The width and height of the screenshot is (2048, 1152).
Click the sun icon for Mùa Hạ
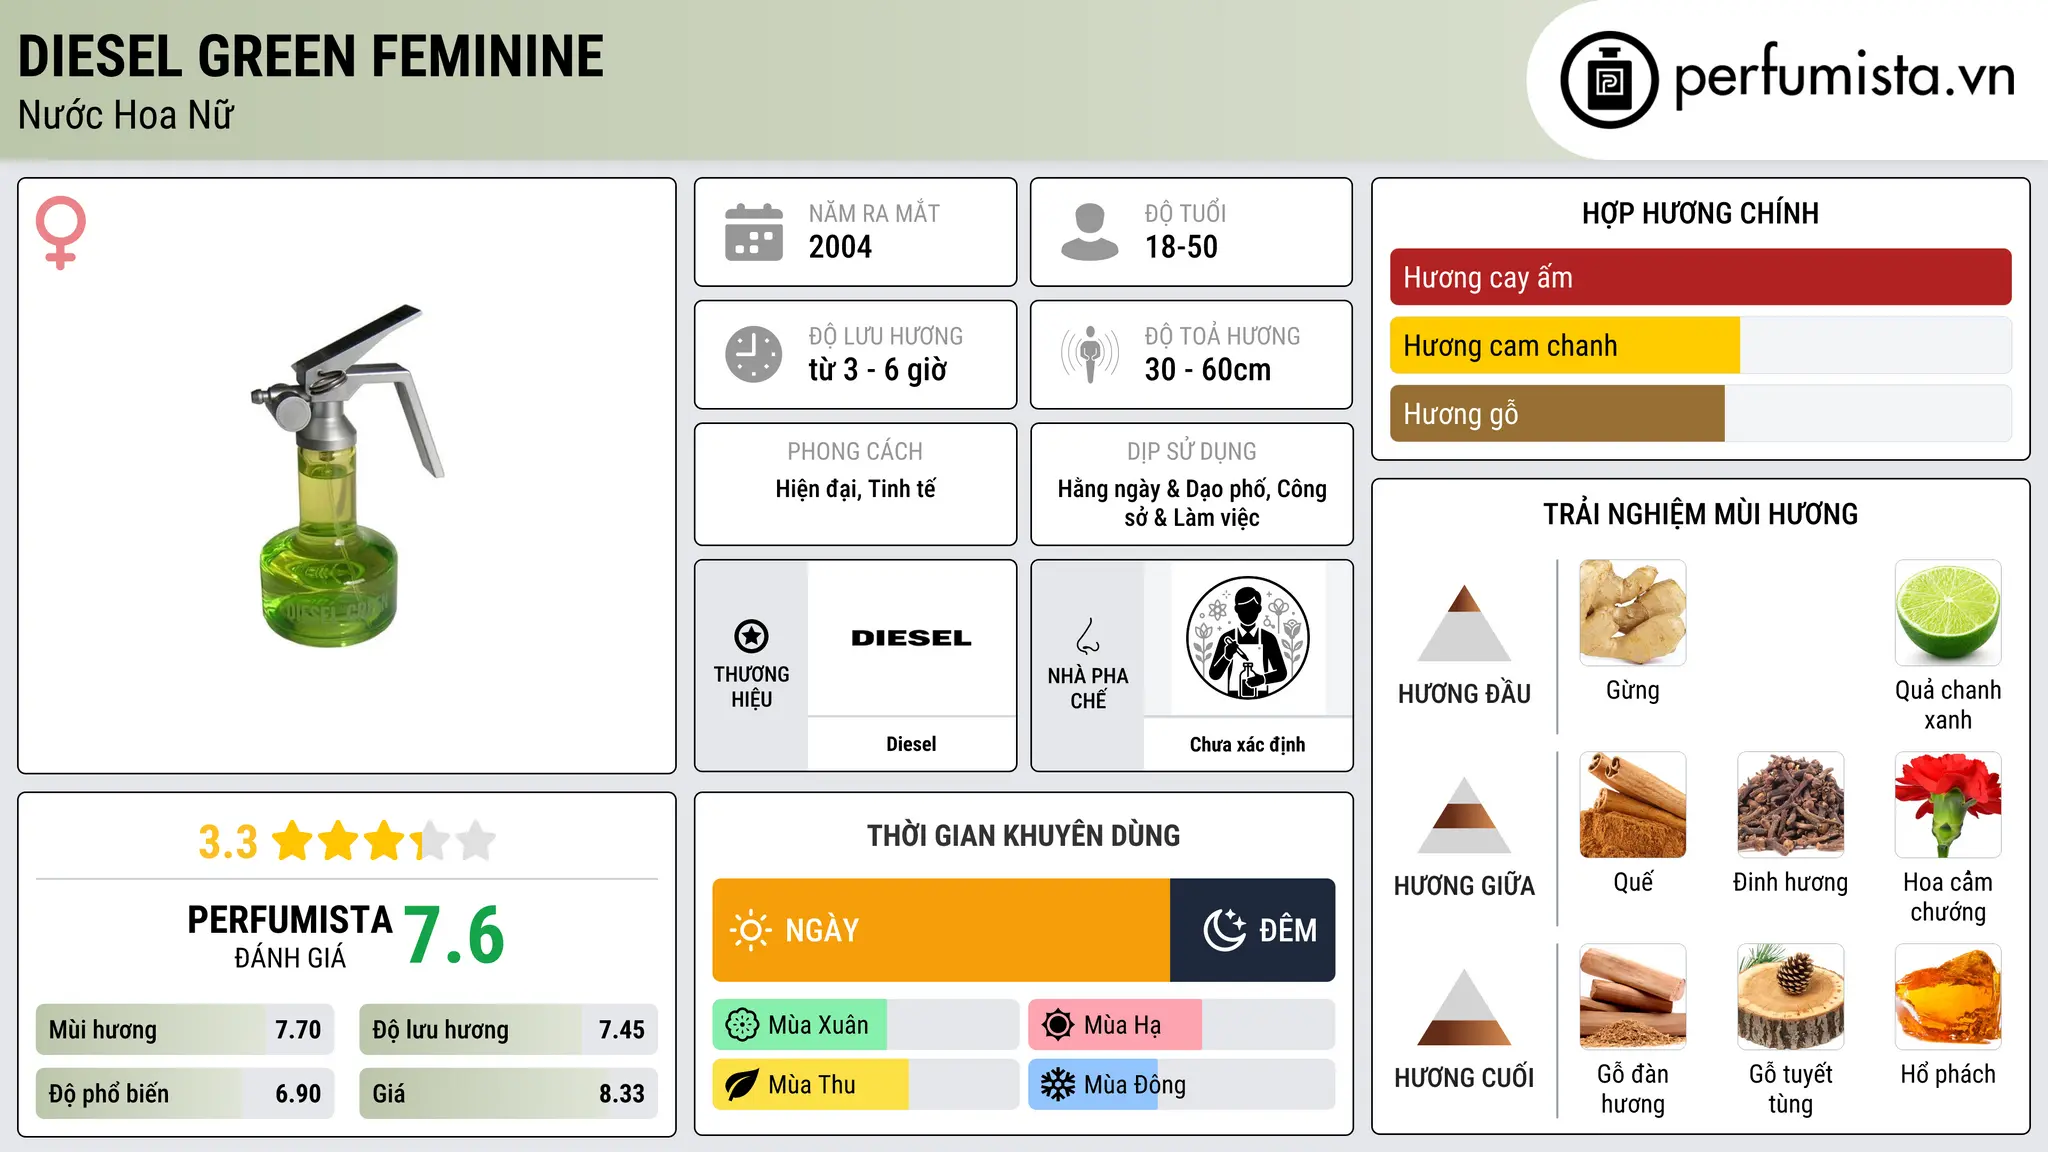click(x=1058, y=1025)
